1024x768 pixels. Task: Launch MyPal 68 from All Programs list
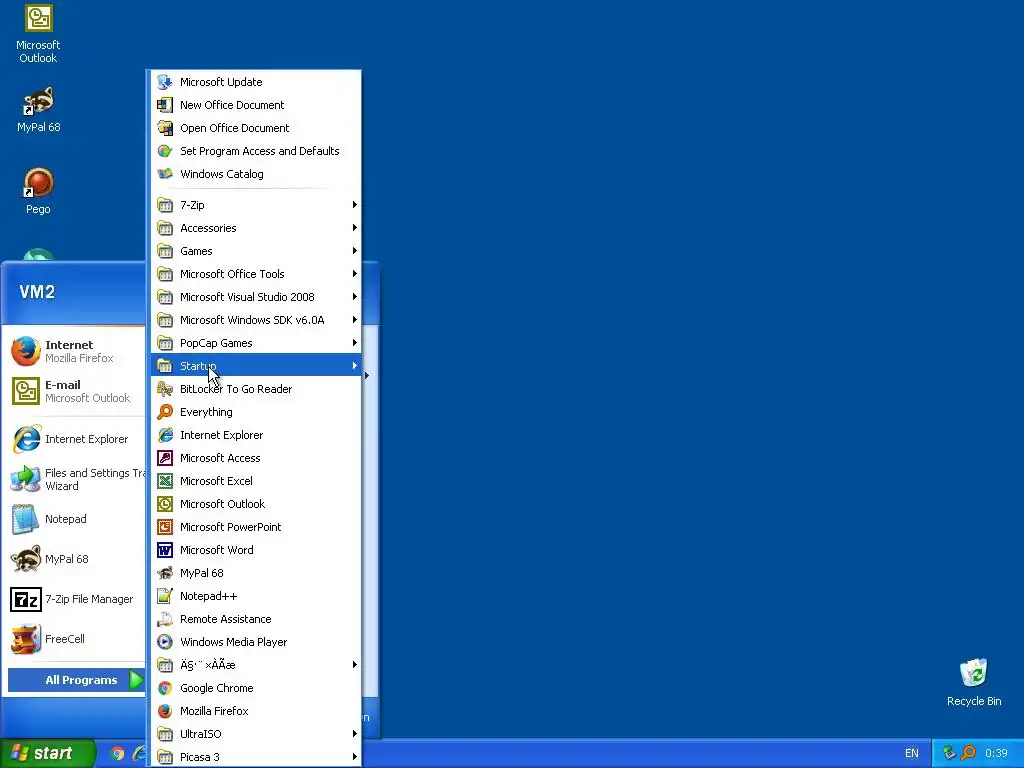tap(256, 573)
